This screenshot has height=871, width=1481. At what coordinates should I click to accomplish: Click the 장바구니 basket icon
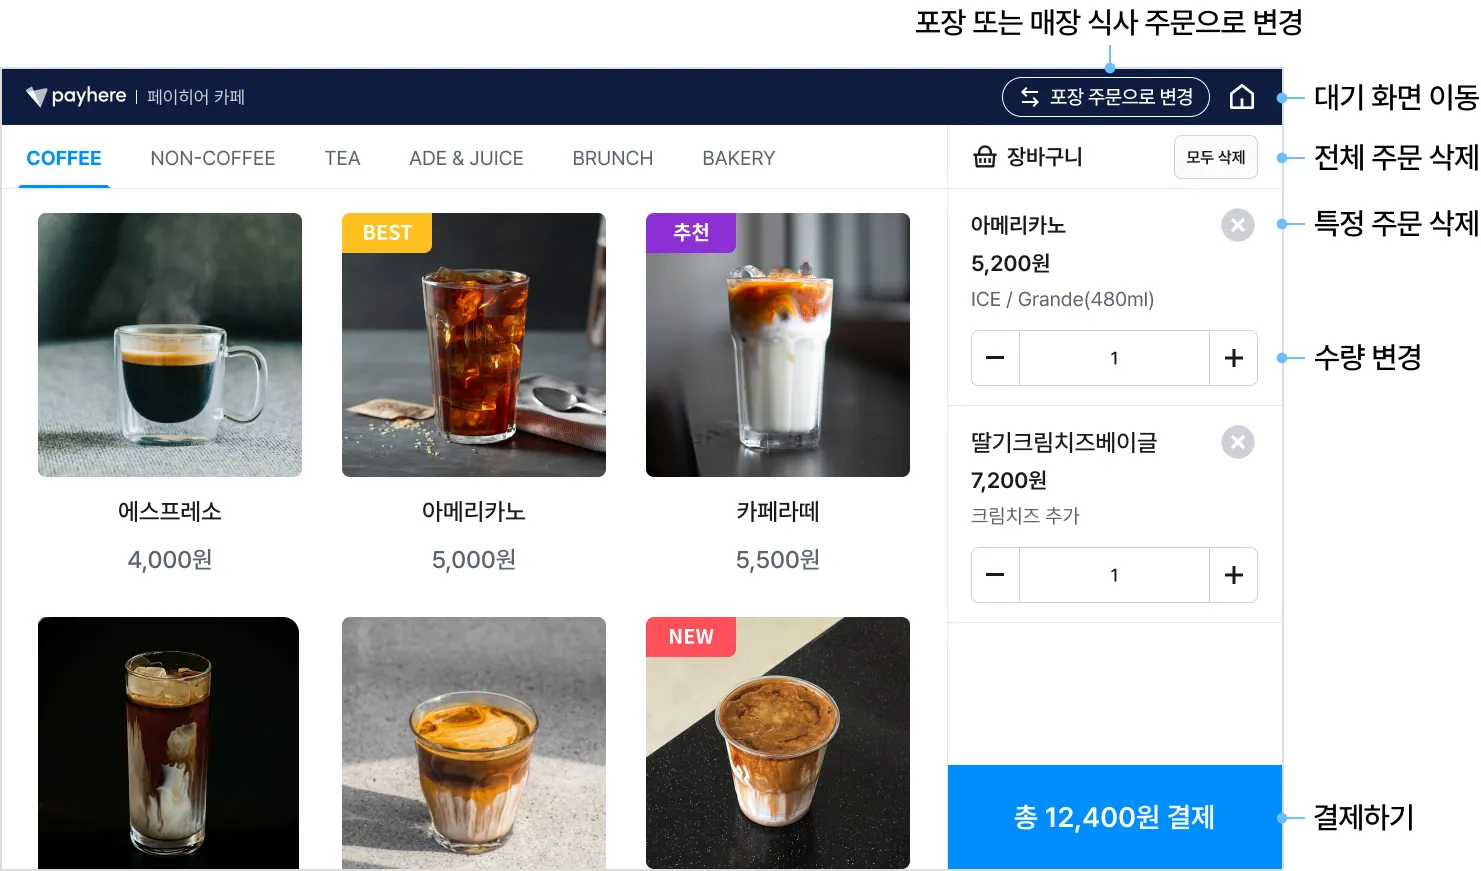click(985, 157)
